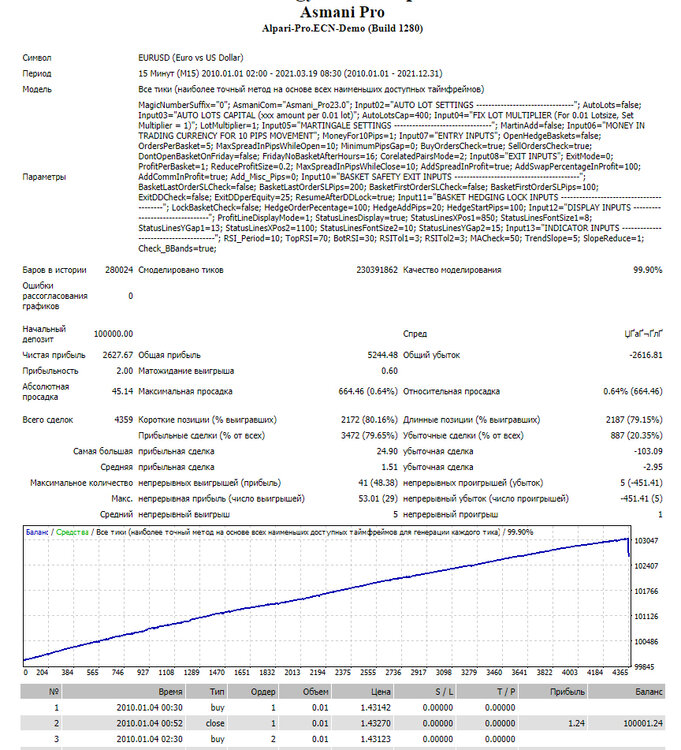
Task: Select trade time 2010.01.04 00:30
Action: click(x=149, y=707)
